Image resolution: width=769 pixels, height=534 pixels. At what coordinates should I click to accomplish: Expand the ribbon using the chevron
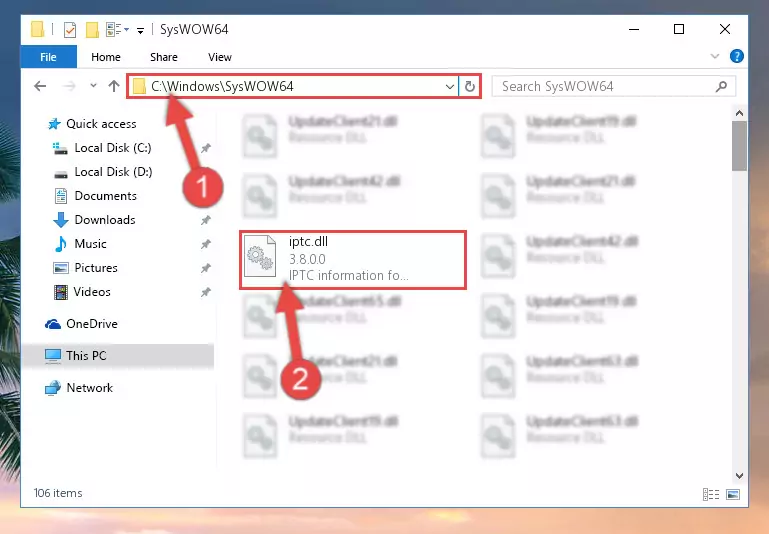point(715,56)
